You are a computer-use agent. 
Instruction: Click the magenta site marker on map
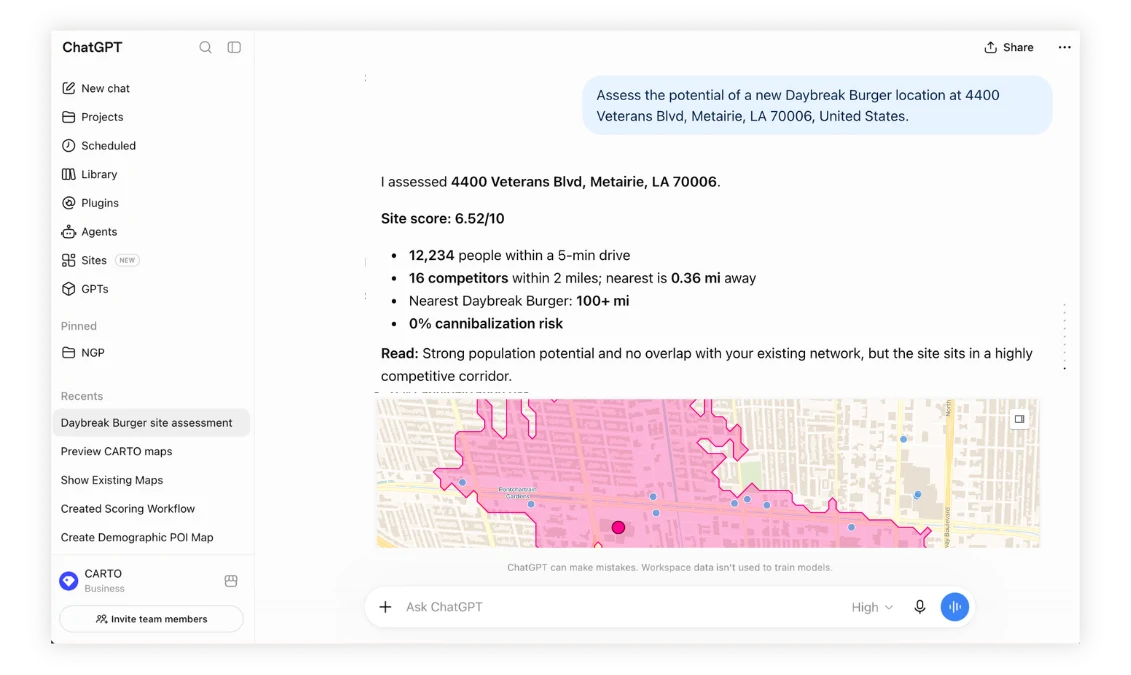(x=618, y=528)
